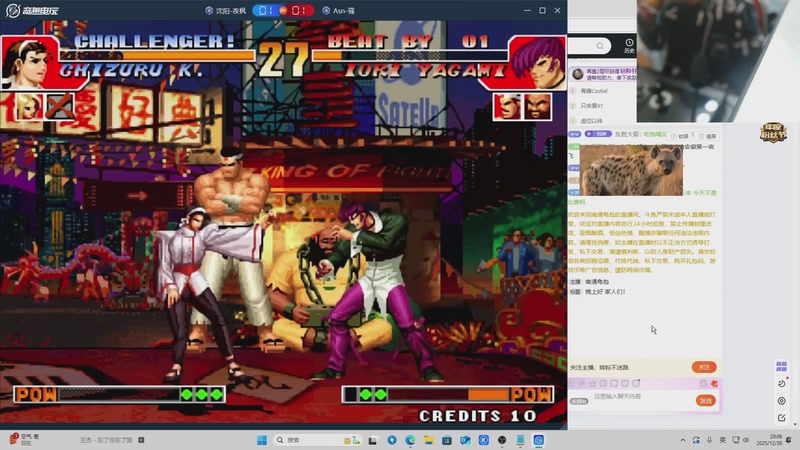Click the search magnifier icon in stream page
Screen dimensions: 800x450
600,46
